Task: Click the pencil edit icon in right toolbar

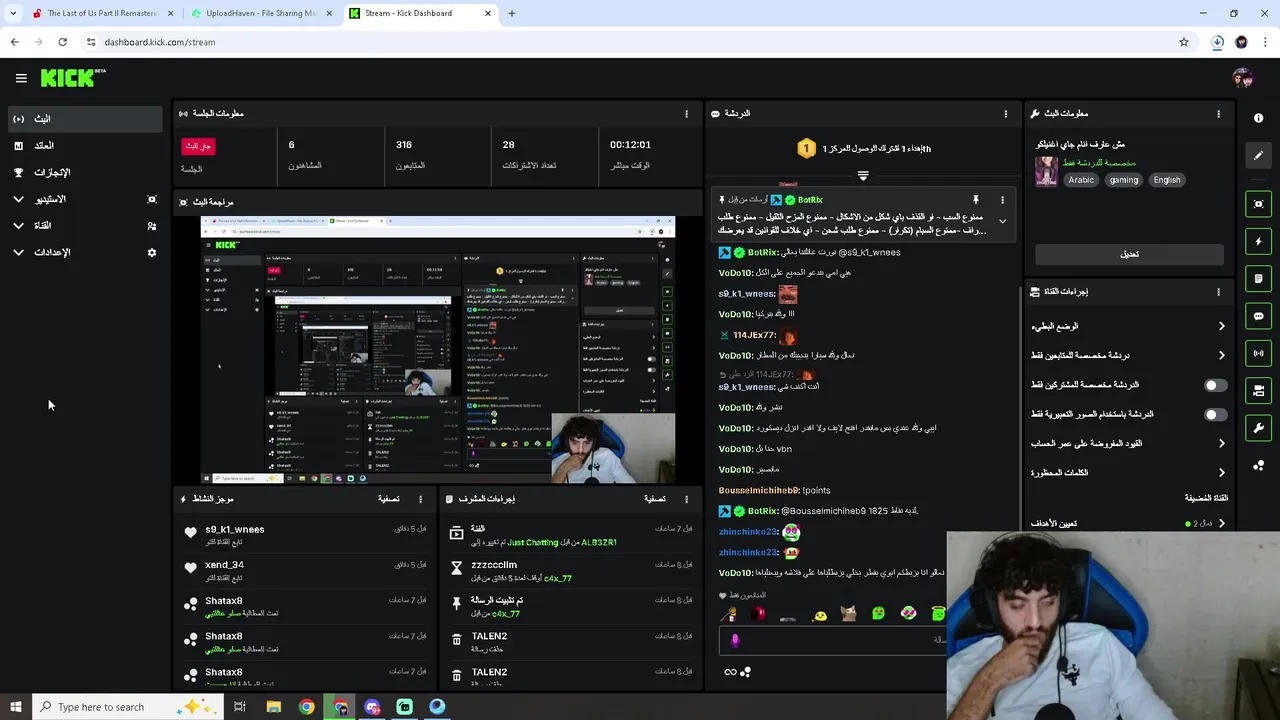Action: pos(1258,155)
